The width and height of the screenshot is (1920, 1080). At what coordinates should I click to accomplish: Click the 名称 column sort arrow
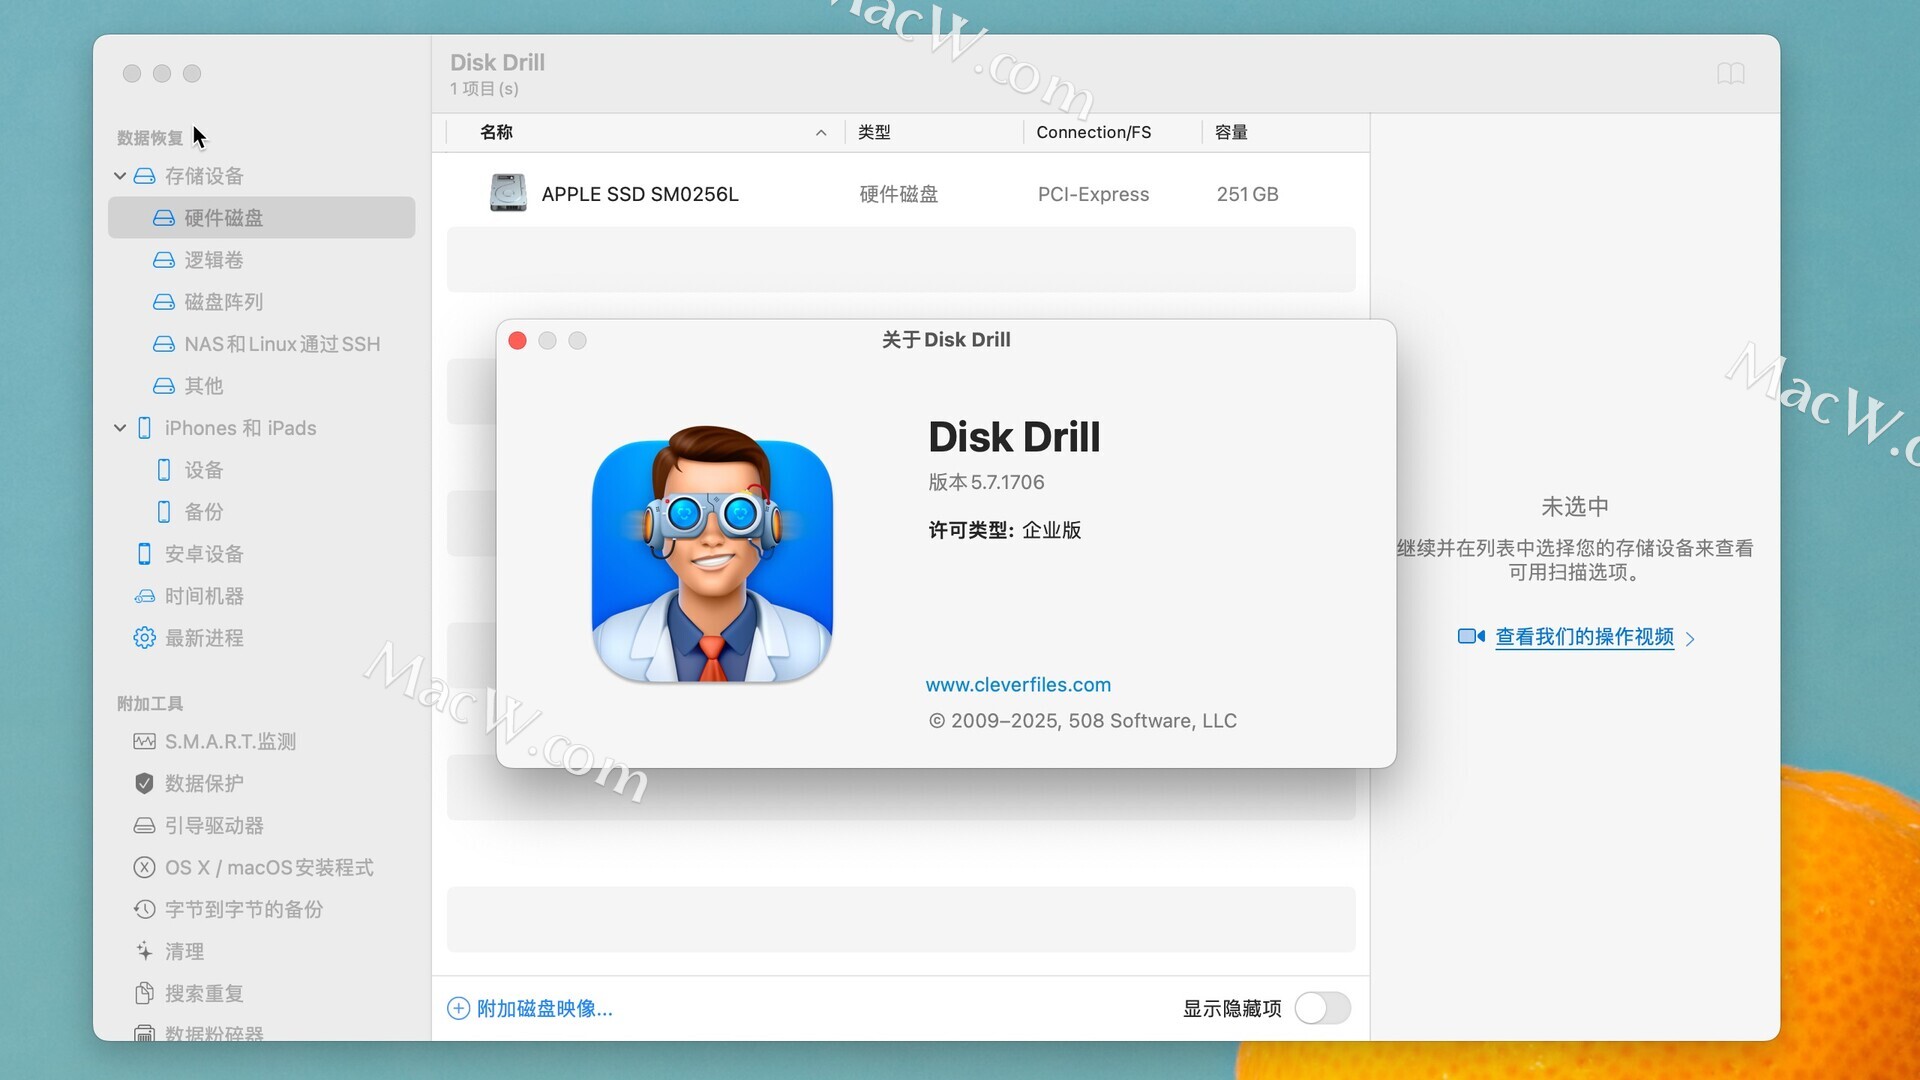pos(821,133)
